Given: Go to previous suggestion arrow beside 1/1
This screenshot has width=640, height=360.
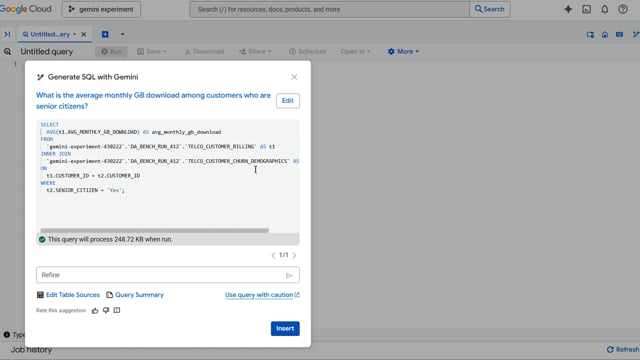Looking at the screenshot, I should pyautogui.click(x=273, y=256).
